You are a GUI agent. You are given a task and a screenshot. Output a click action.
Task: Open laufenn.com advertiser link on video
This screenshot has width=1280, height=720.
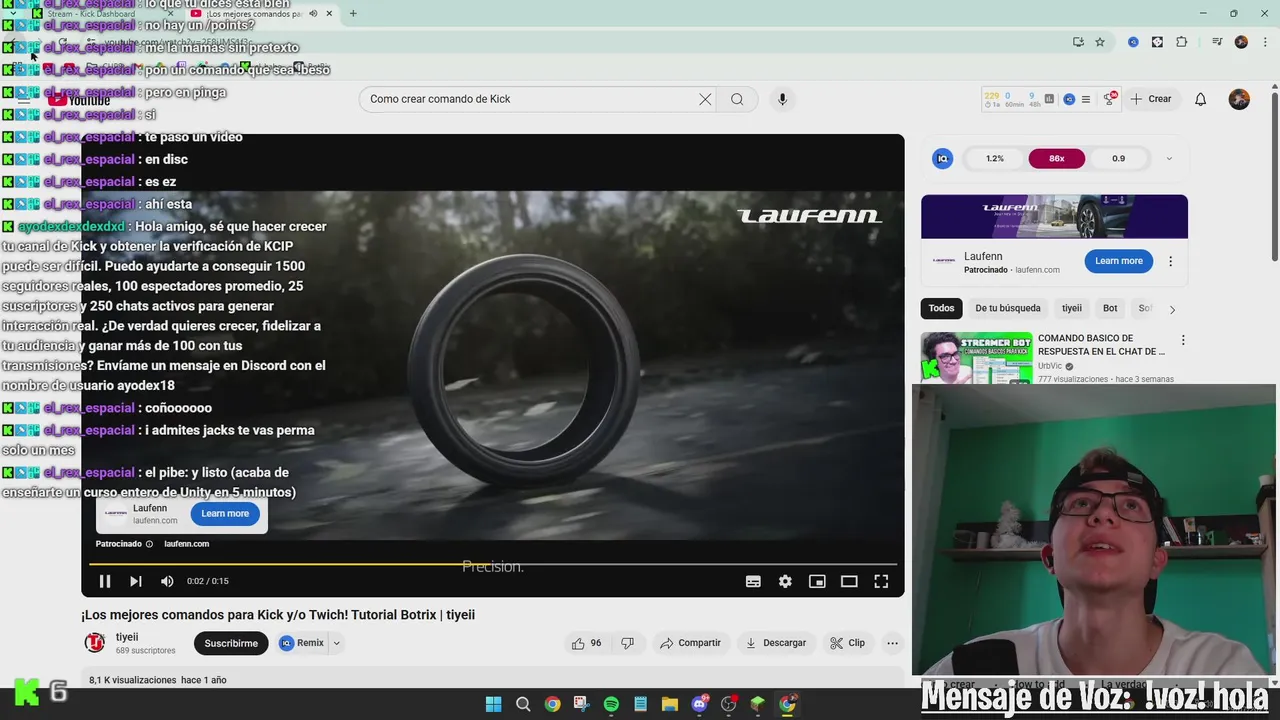pyautogui.click(x=187, y=544)
